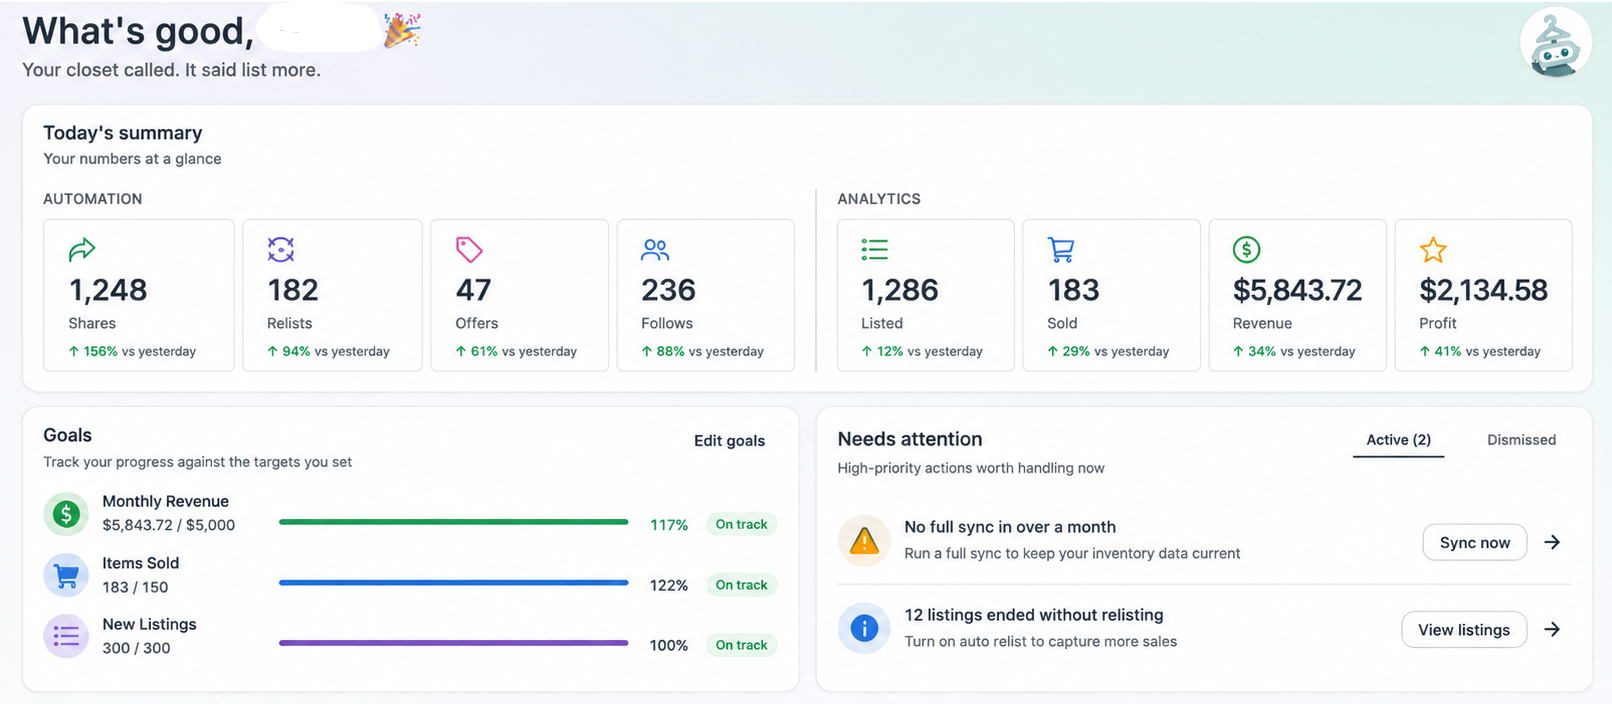The height and width of the screenshot is (704, 1612).
Task: Click the Offers tag icon
Action: click(x=469, y=249)
